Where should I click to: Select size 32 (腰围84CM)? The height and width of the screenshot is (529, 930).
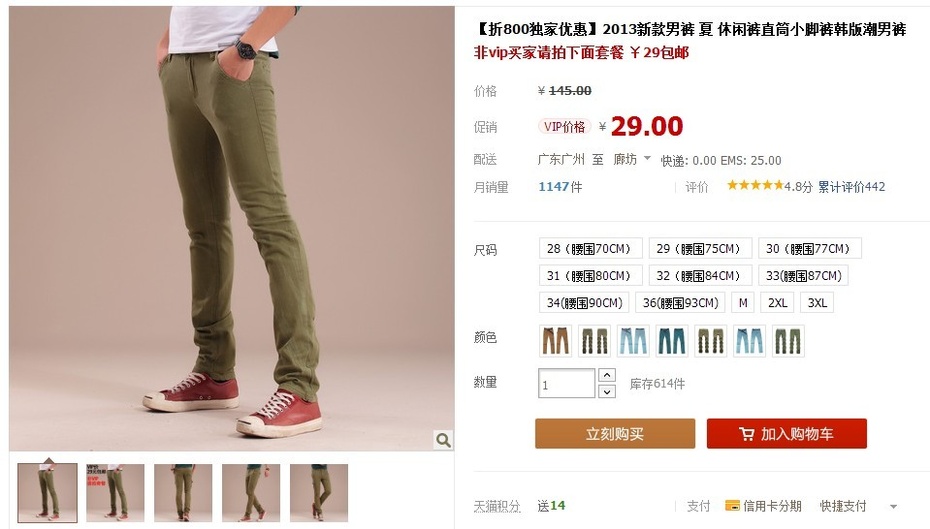tap(700, 276)
